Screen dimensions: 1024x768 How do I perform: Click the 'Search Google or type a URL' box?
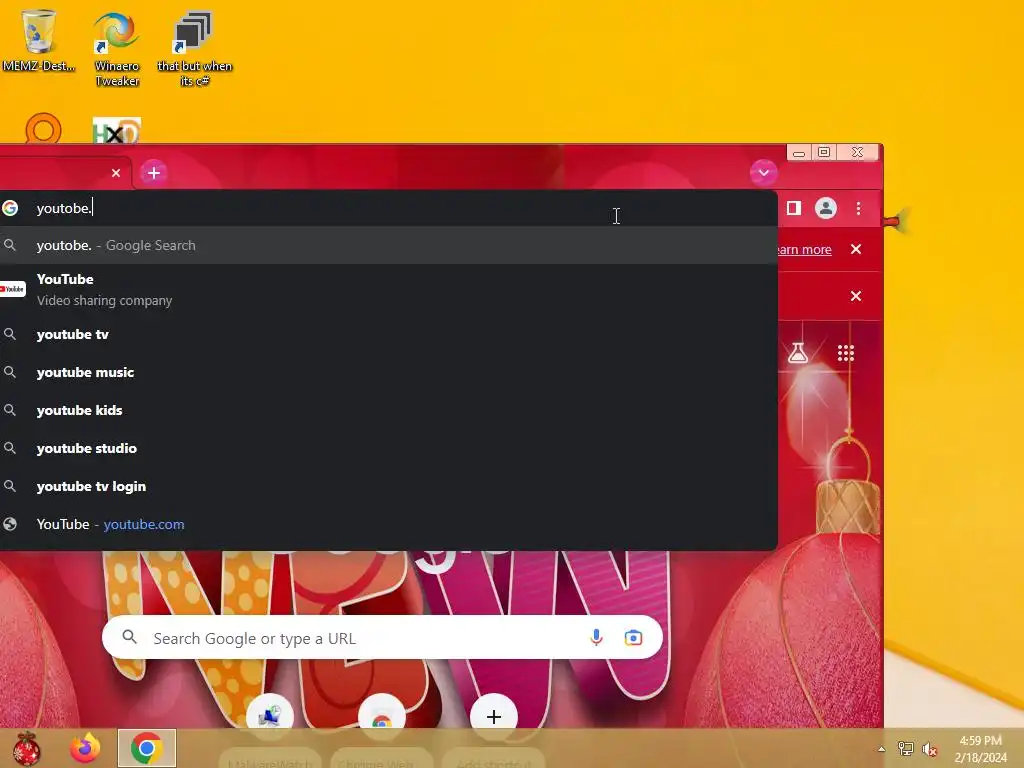[x=382, y=638]
